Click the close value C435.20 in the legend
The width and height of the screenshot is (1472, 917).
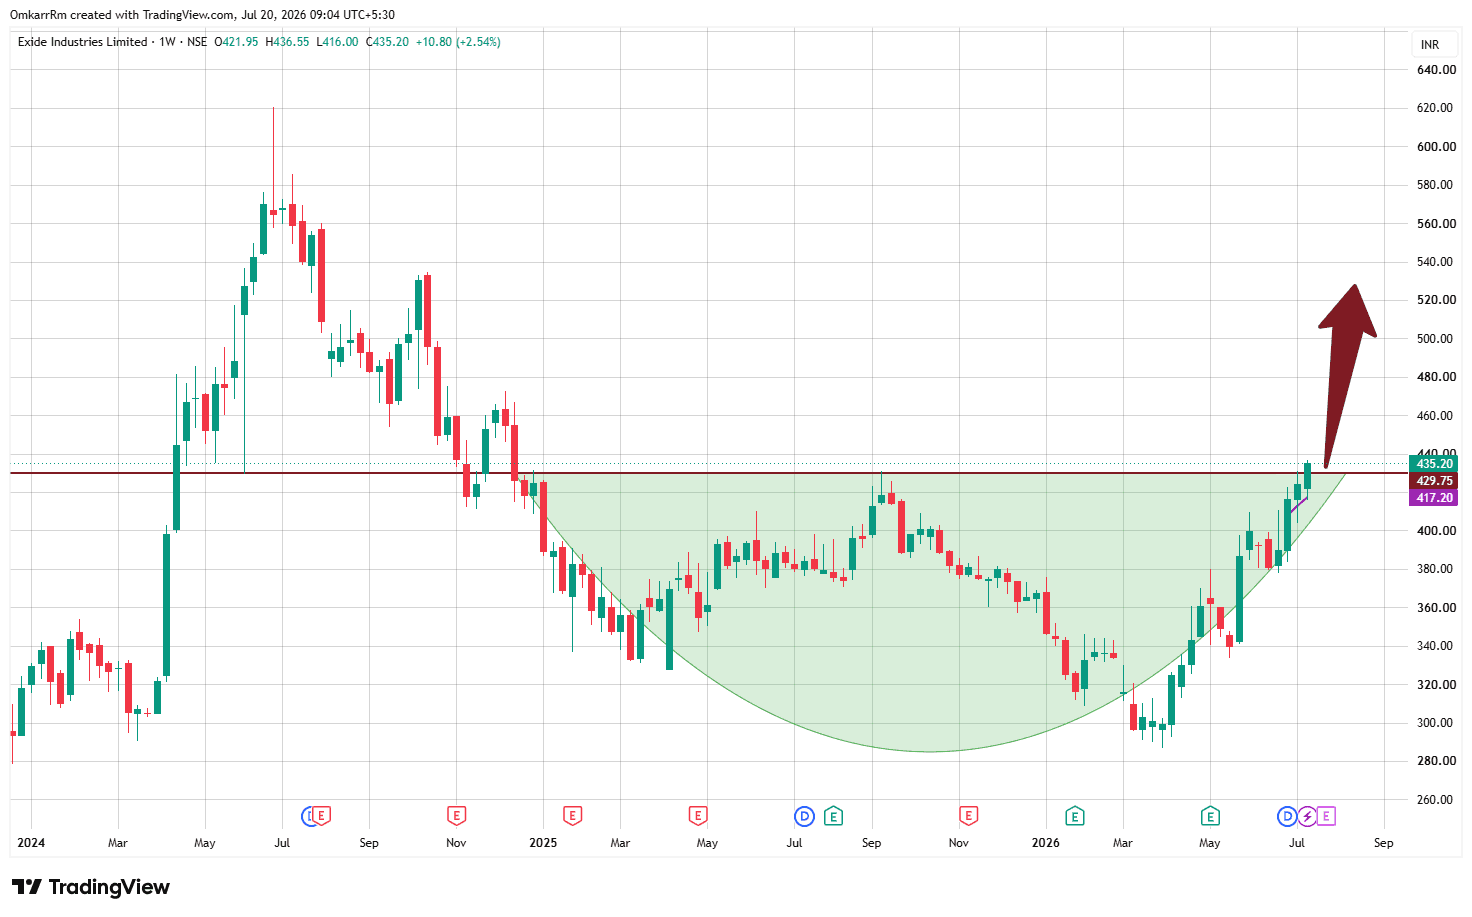(x=388, y=42)
